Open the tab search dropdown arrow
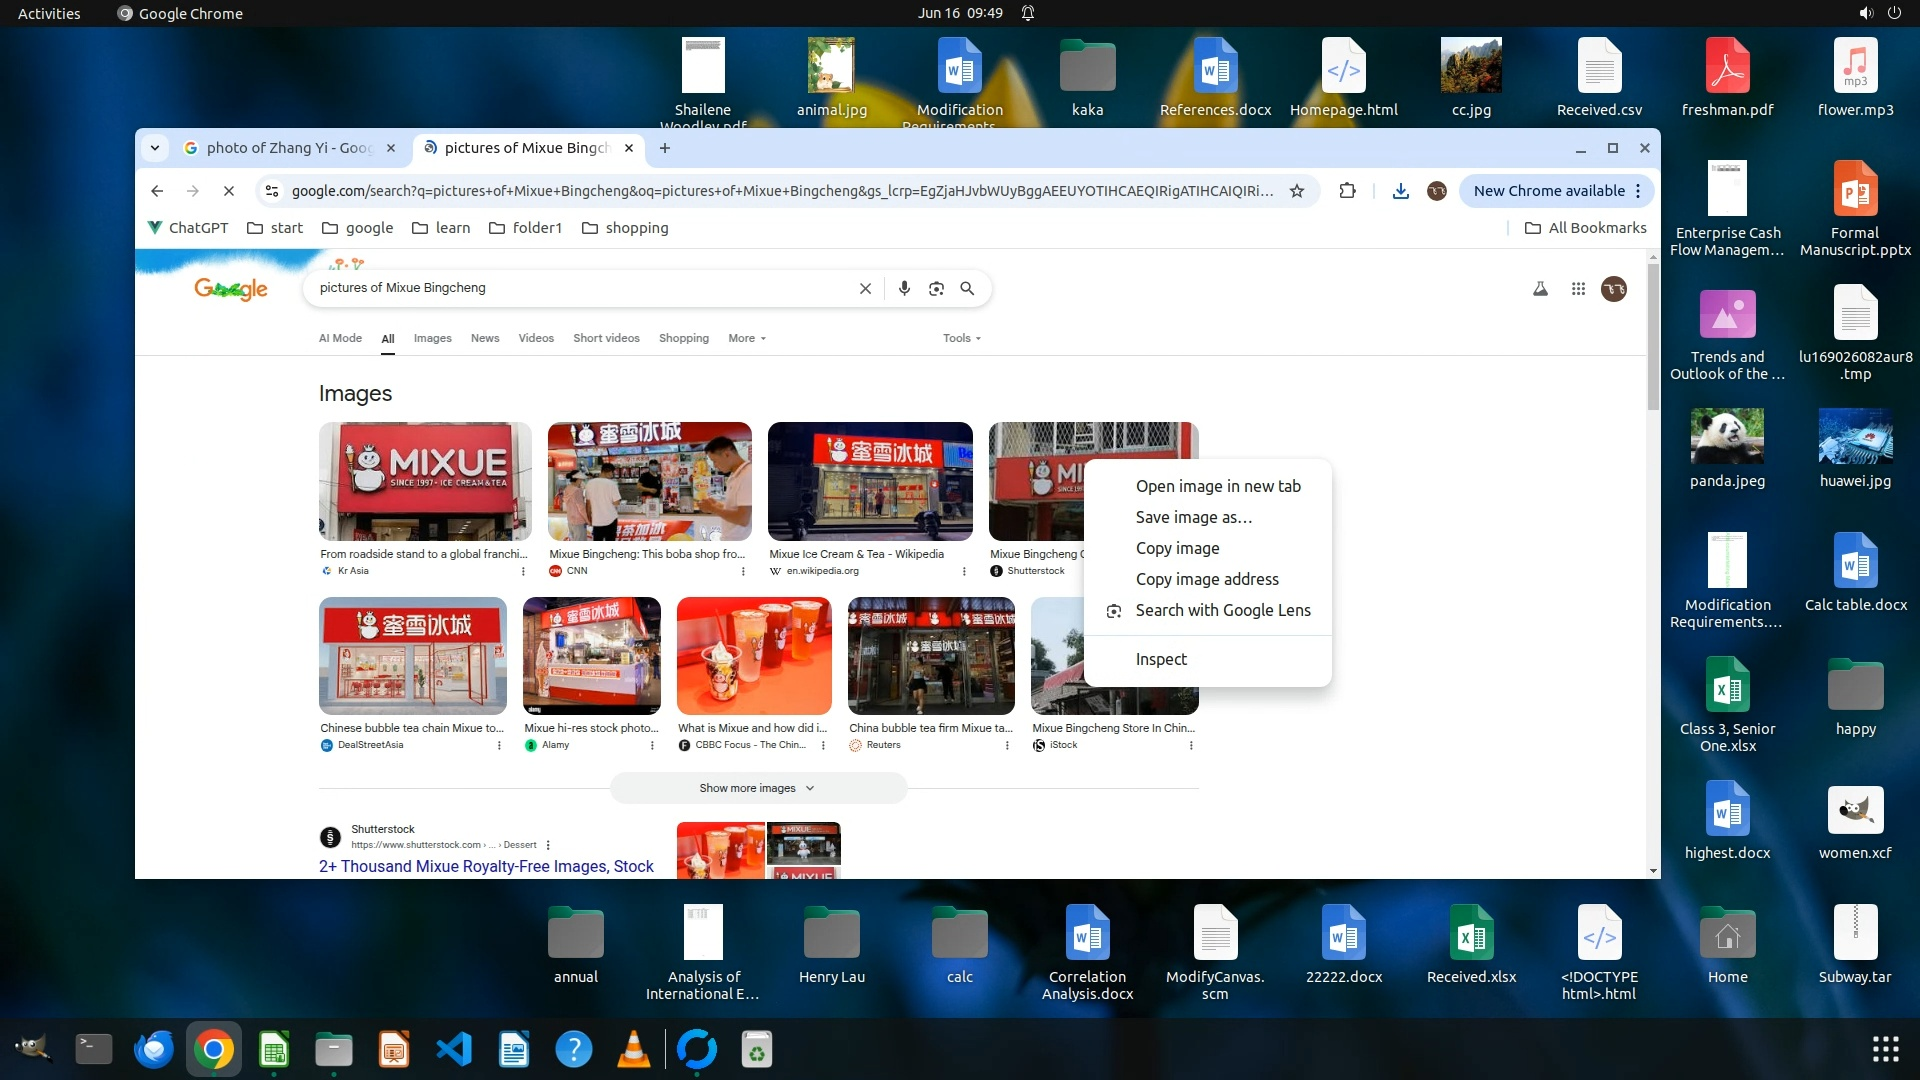 (155, 148)
